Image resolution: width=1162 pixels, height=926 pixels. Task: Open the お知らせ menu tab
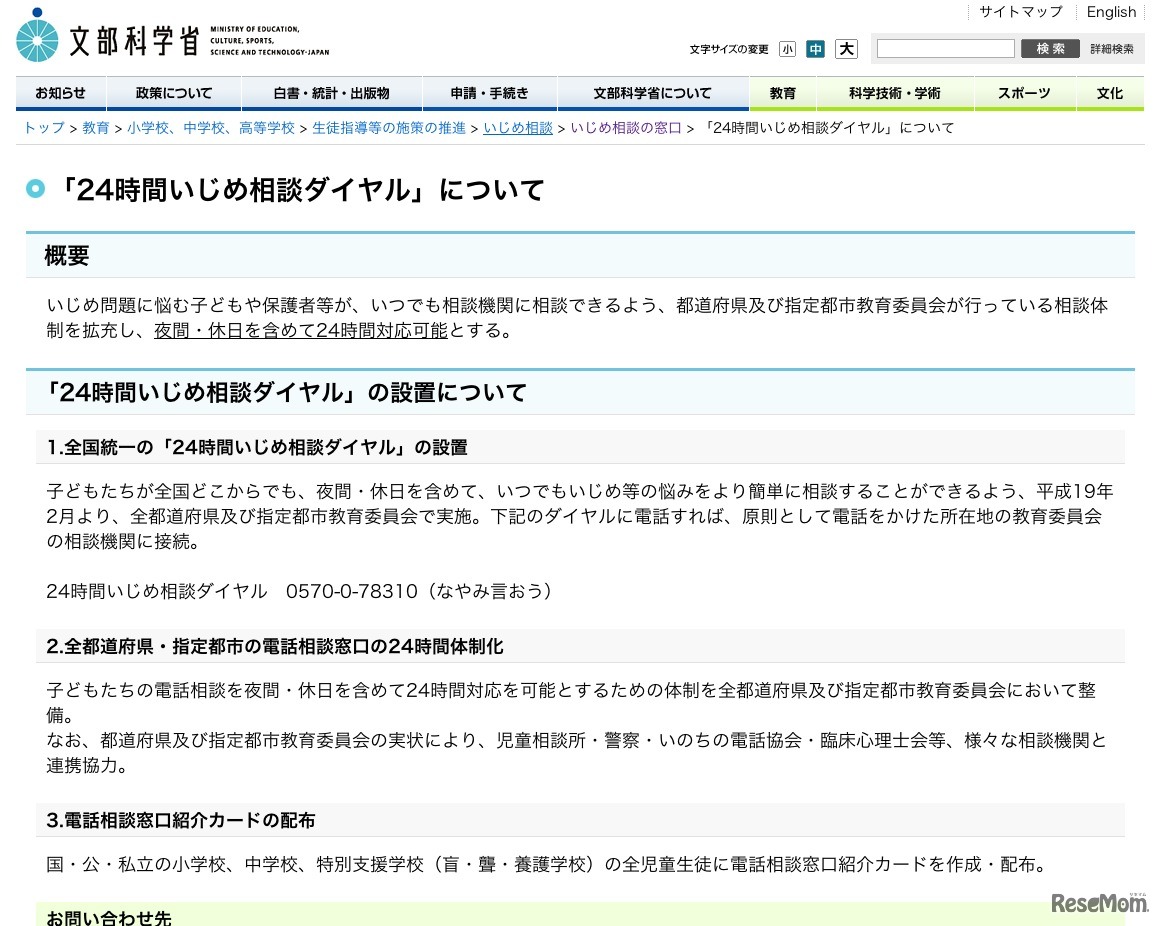[60, 93]
